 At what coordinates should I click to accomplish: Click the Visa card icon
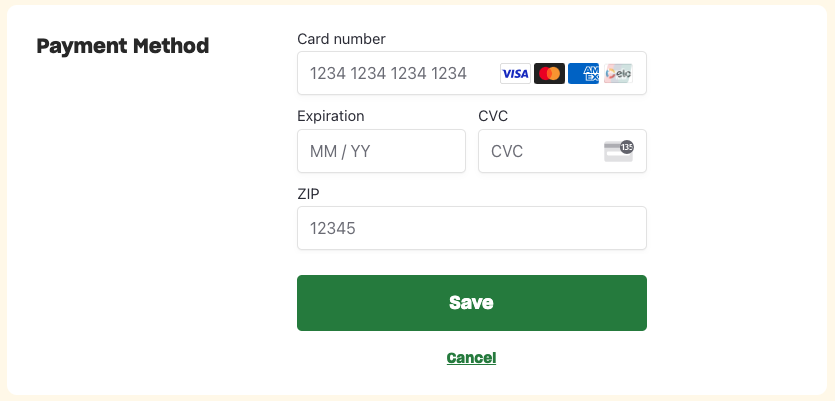pyautogui.click(x=515, y=73)
